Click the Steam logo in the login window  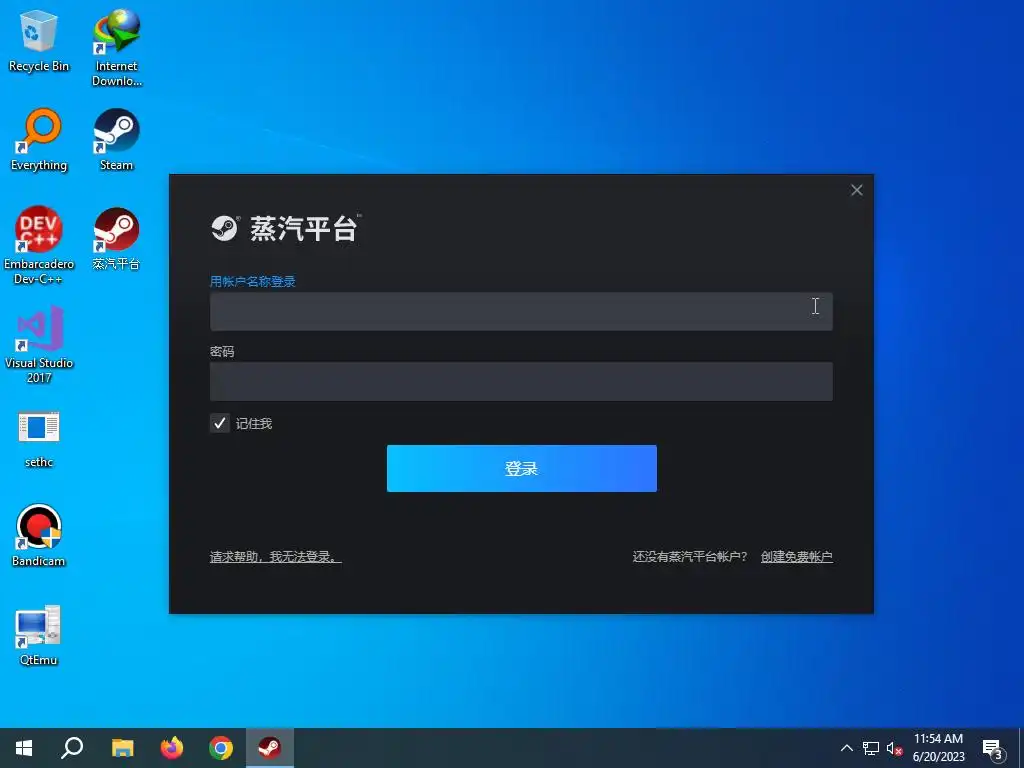tap(225, 229)
